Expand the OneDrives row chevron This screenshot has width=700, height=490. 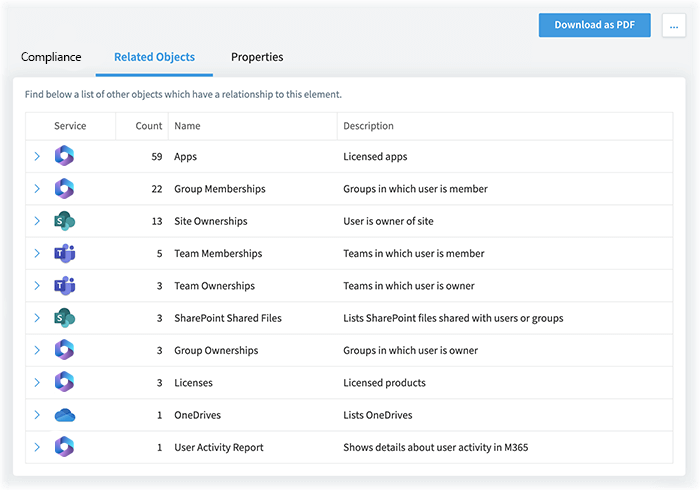(37, 415)
